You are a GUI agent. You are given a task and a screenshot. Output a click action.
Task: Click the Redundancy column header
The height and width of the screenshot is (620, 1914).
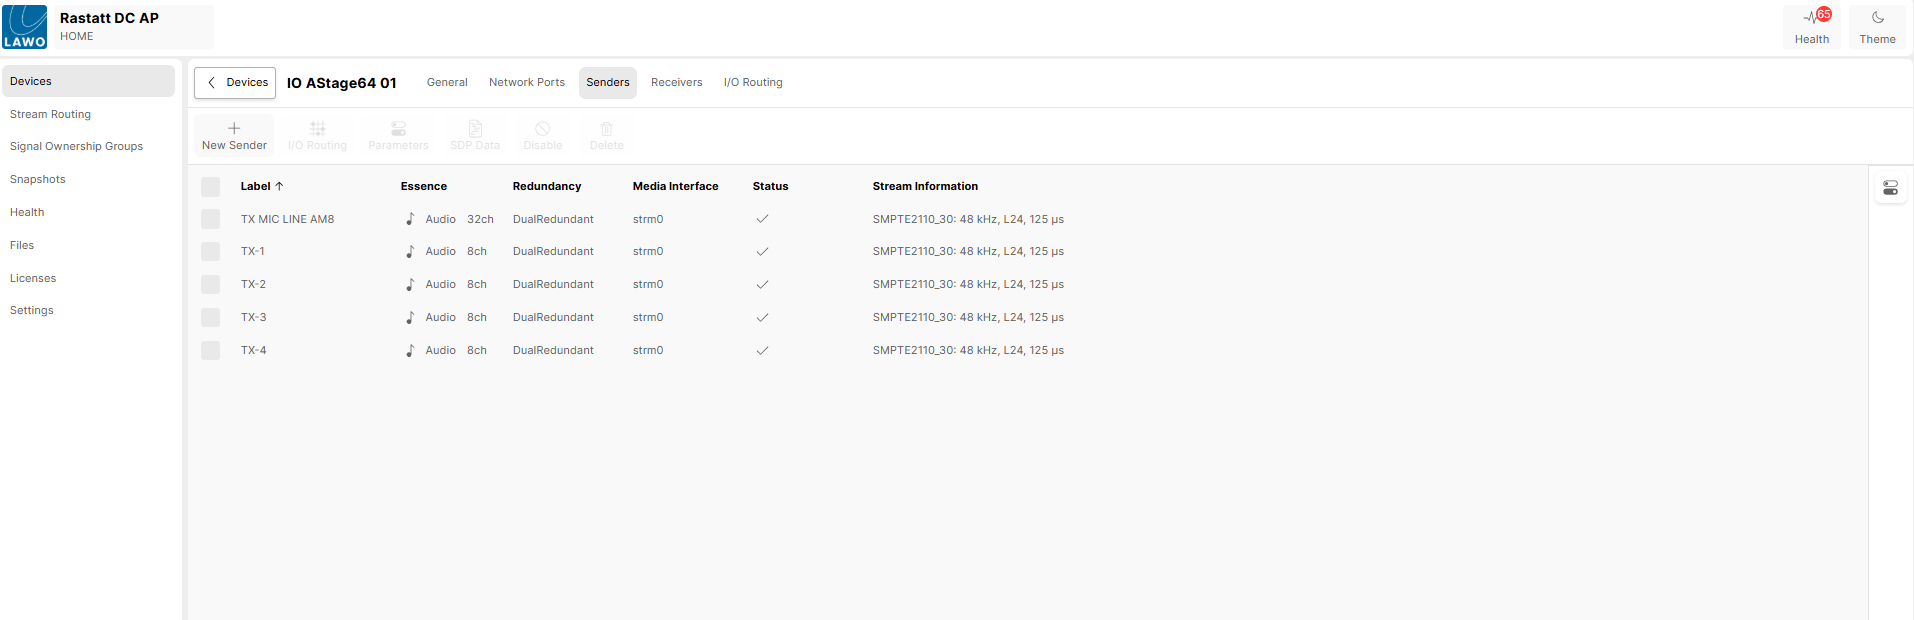[x=546, y=187]
